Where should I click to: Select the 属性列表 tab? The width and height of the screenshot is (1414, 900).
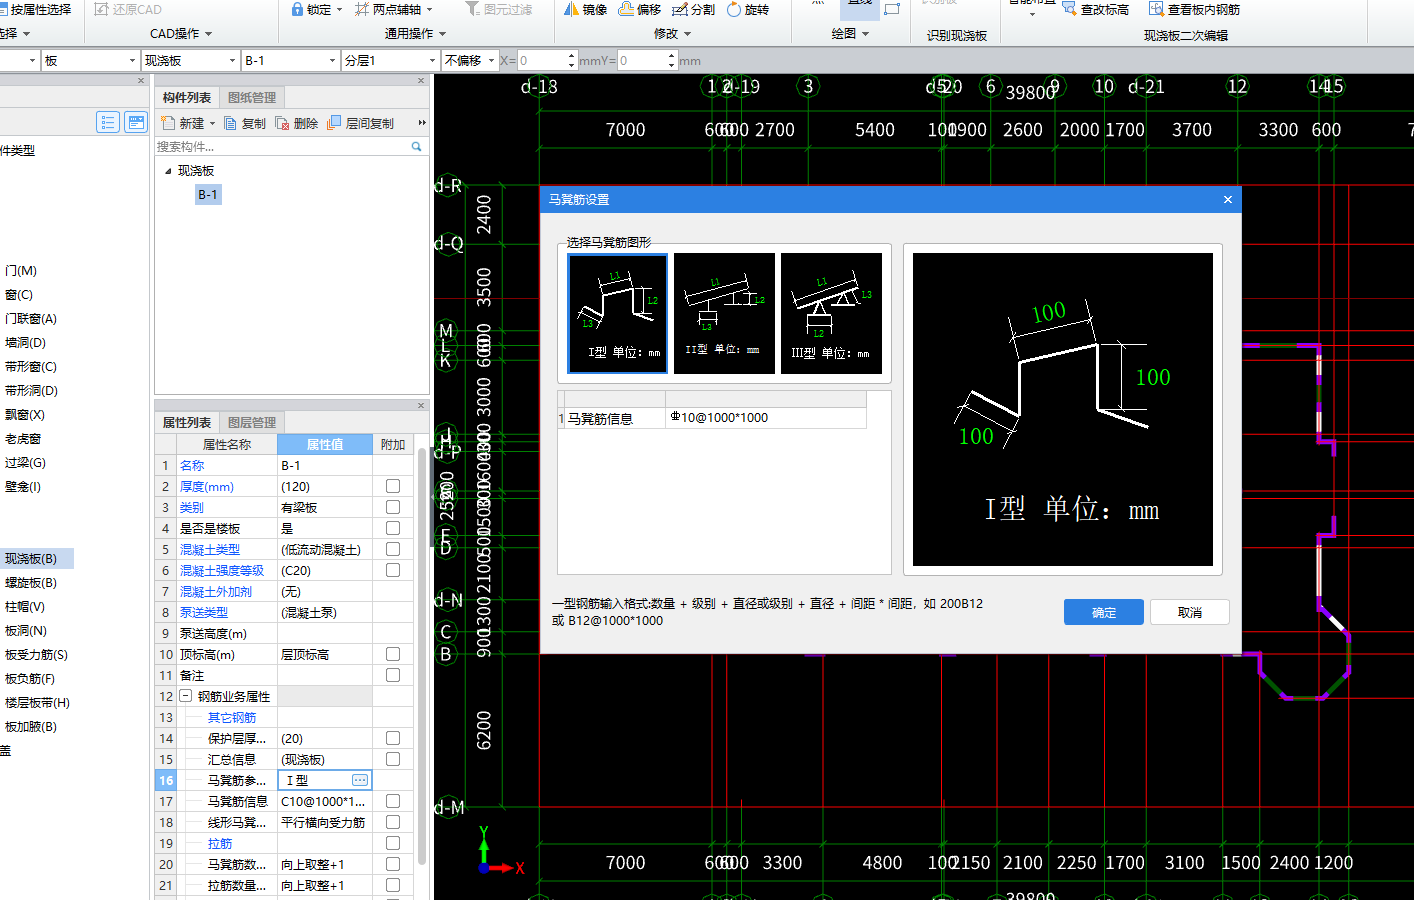[187, 422]
